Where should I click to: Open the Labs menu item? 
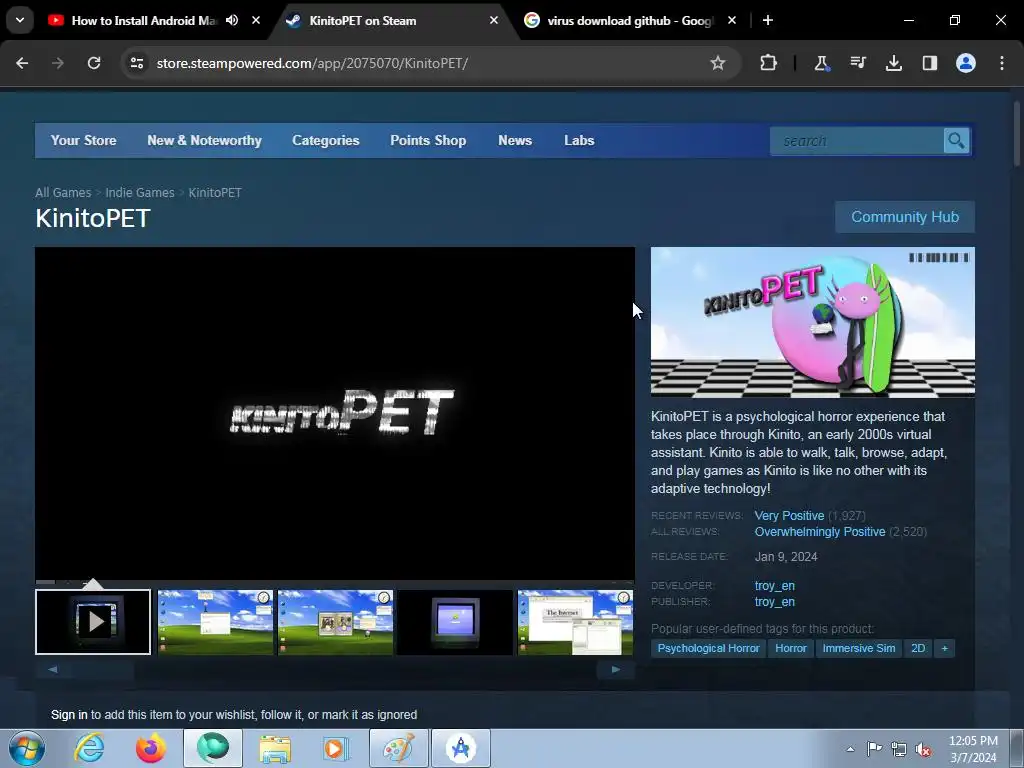click(579, 140)
